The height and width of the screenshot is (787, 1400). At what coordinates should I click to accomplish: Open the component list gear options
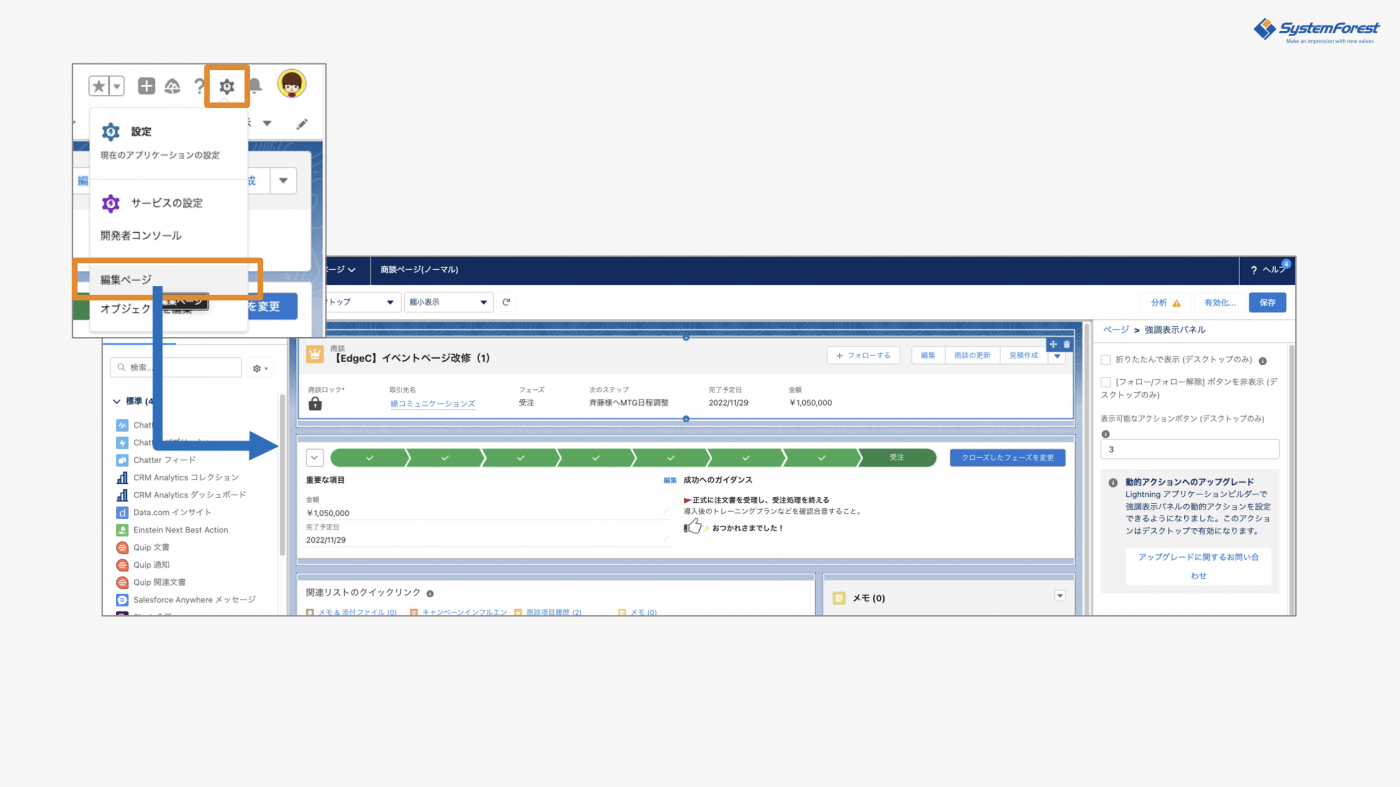(x=261, y=368)
